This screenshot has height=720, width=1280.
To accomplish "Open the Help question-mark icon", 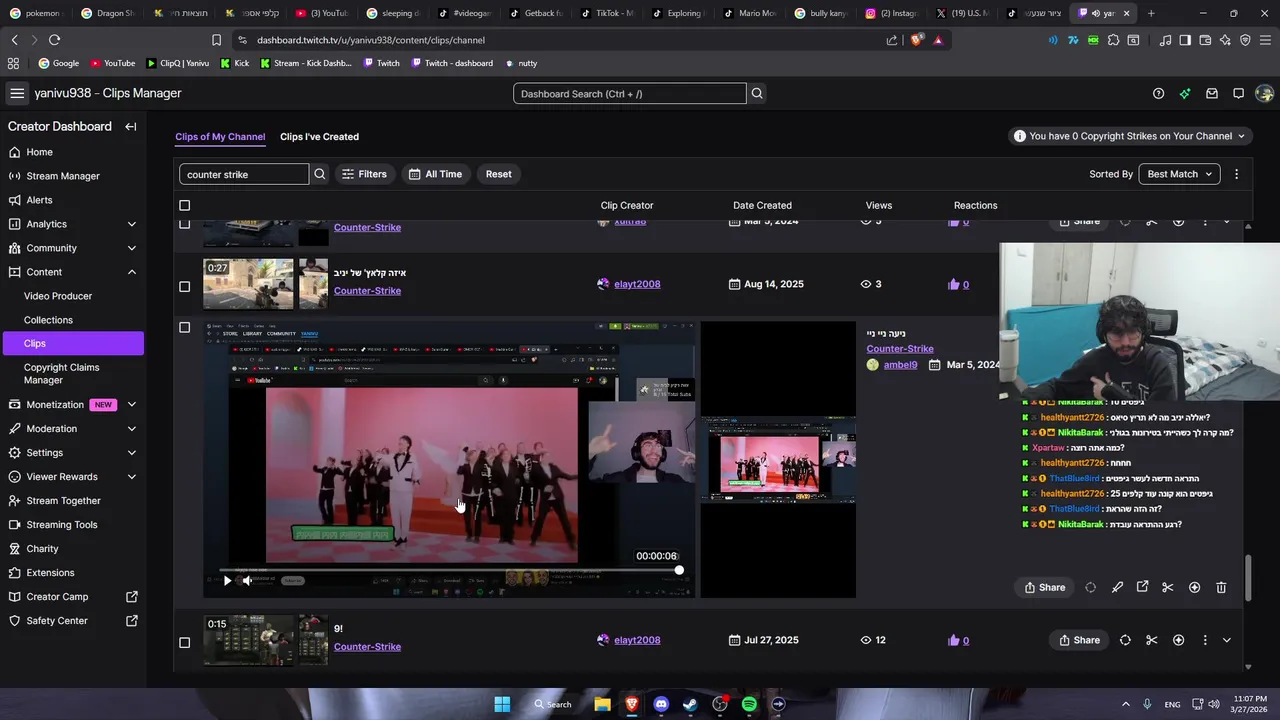I will pyautogui.click(x=1158, y=93).
